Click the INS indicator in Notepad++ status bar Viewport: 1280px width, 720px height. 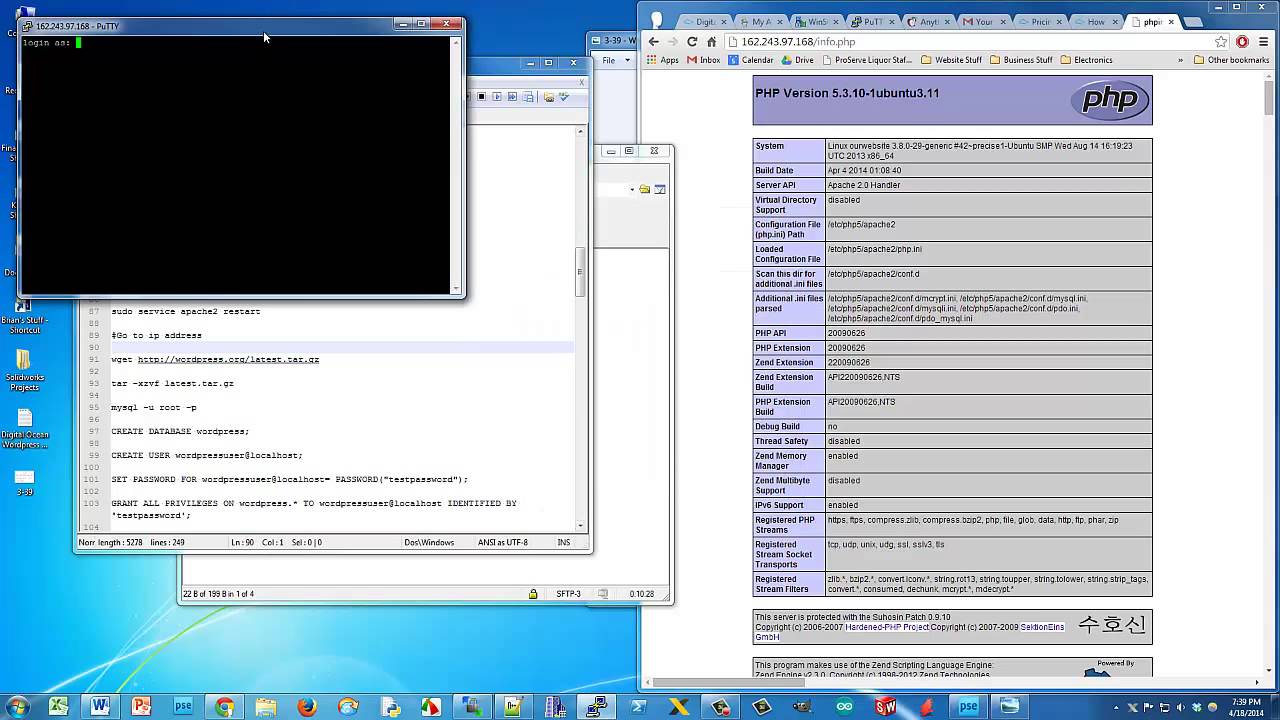[x=564, y=542]
